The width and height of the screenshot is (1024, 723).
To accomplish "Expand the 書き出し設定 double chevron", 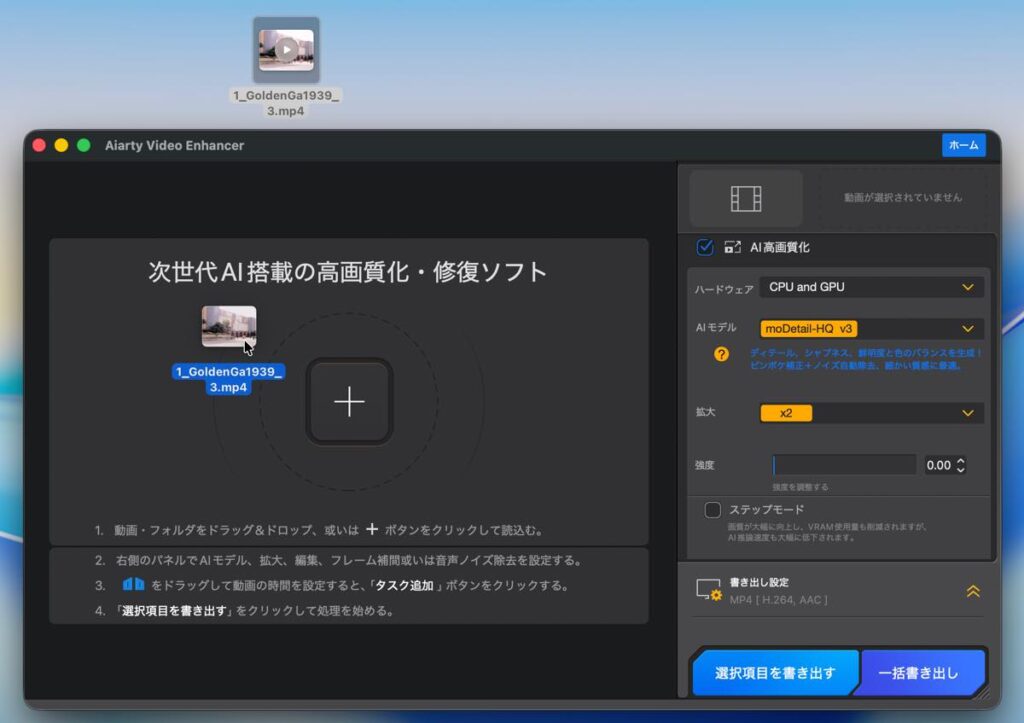I will (972, 591).
